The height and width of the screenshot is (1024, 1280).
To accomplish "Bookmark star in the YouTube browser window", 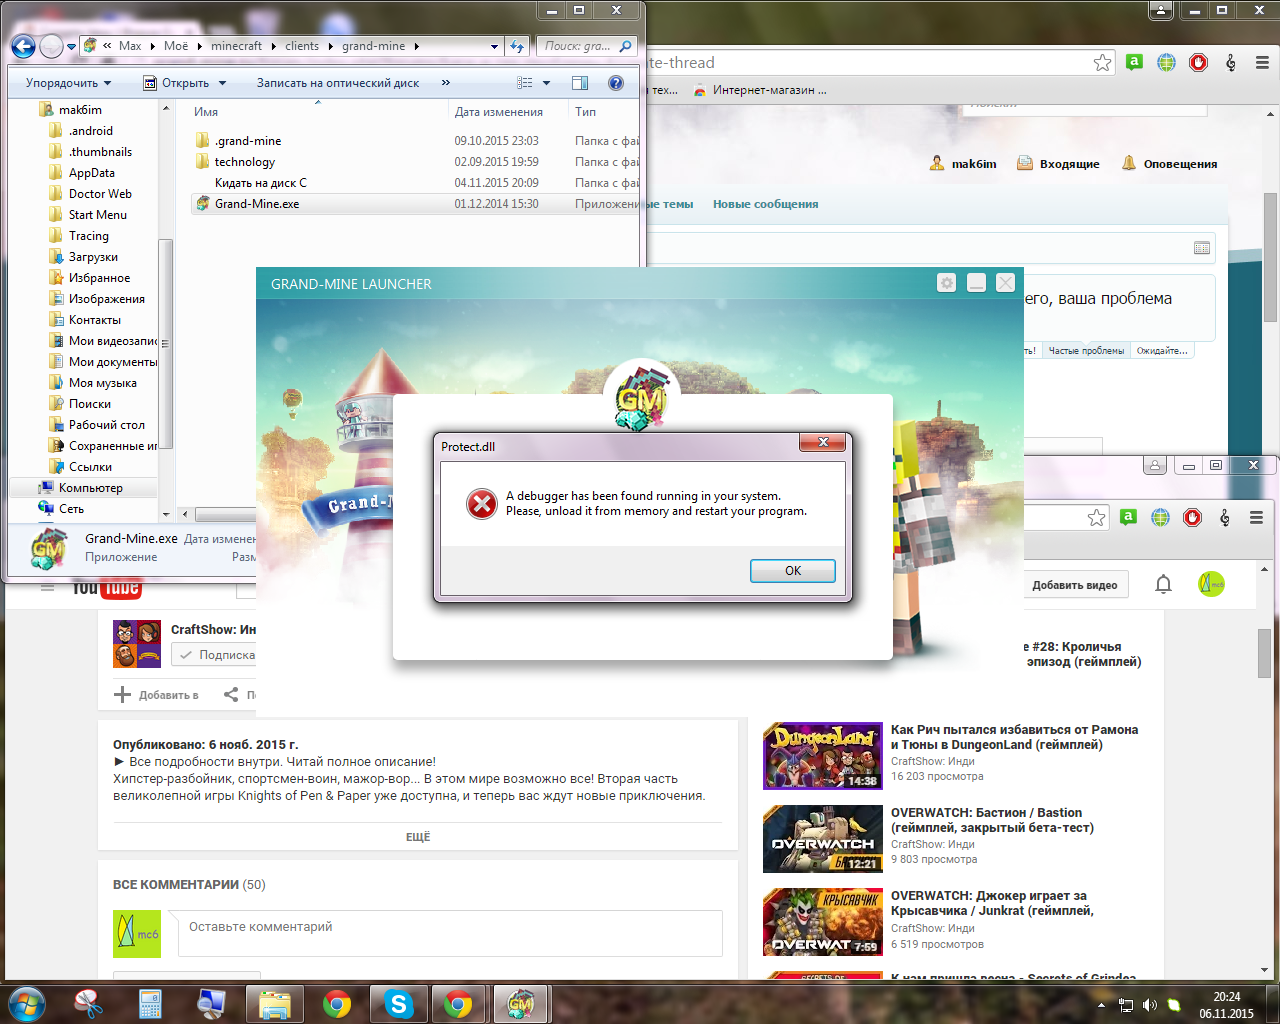I will point(1096,517).
